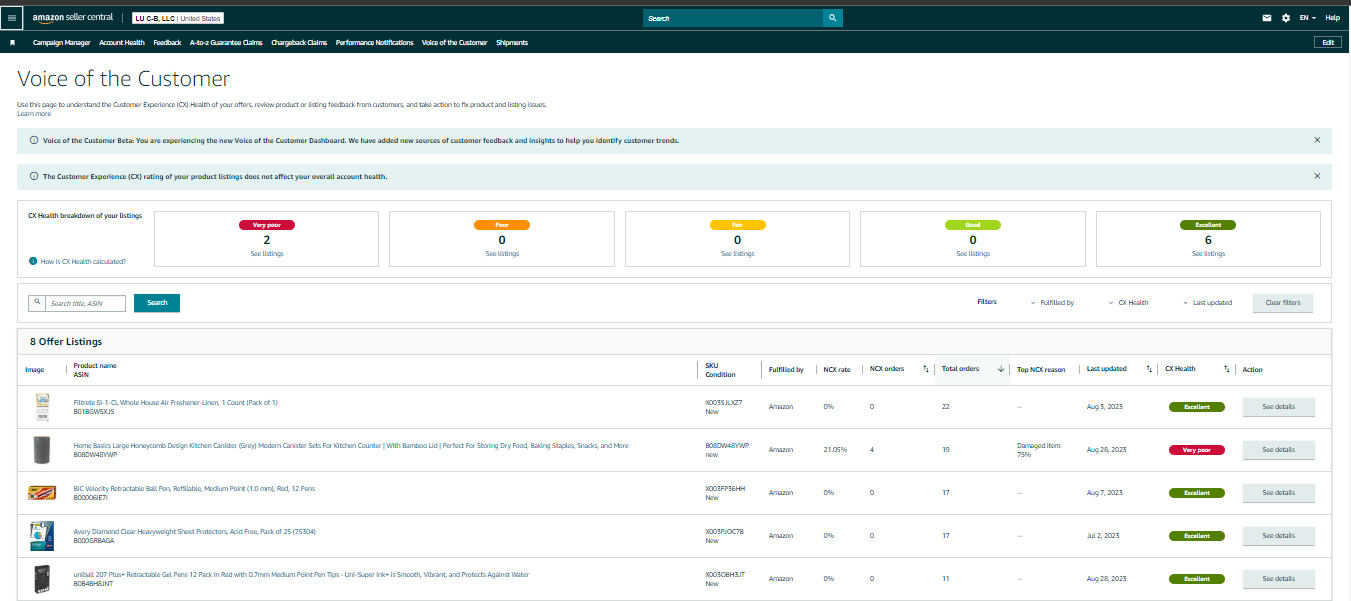Click the Help link at top right
Screen dimensions: 1351x601
[1333, 18]
